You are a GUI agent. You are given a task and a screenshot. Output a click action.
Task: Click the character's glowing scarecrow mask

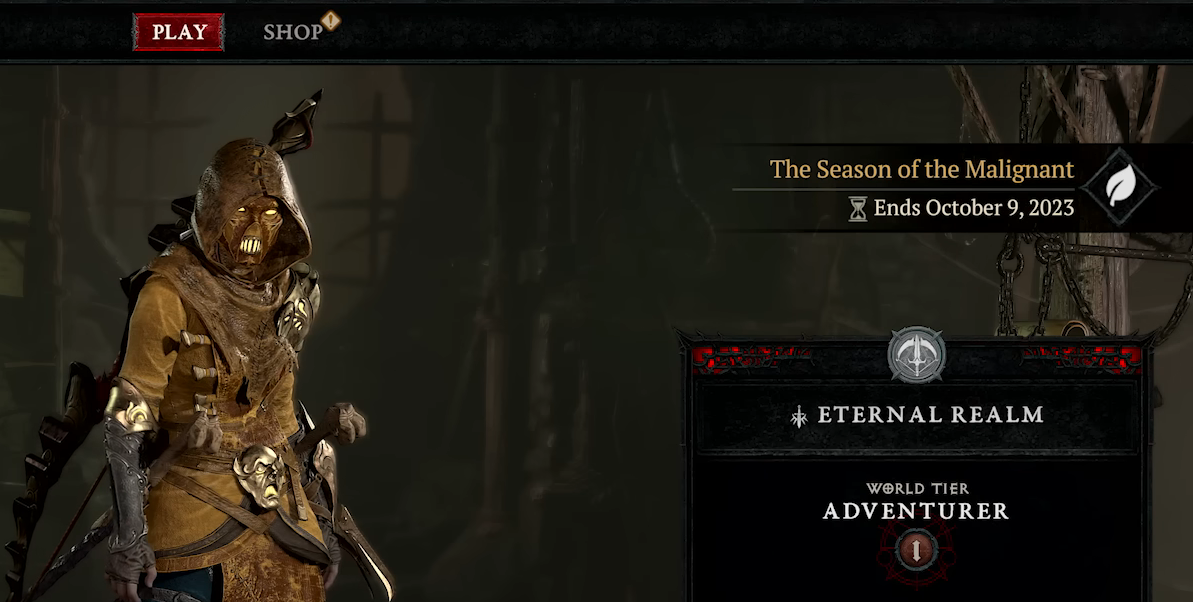pos(251,231)
